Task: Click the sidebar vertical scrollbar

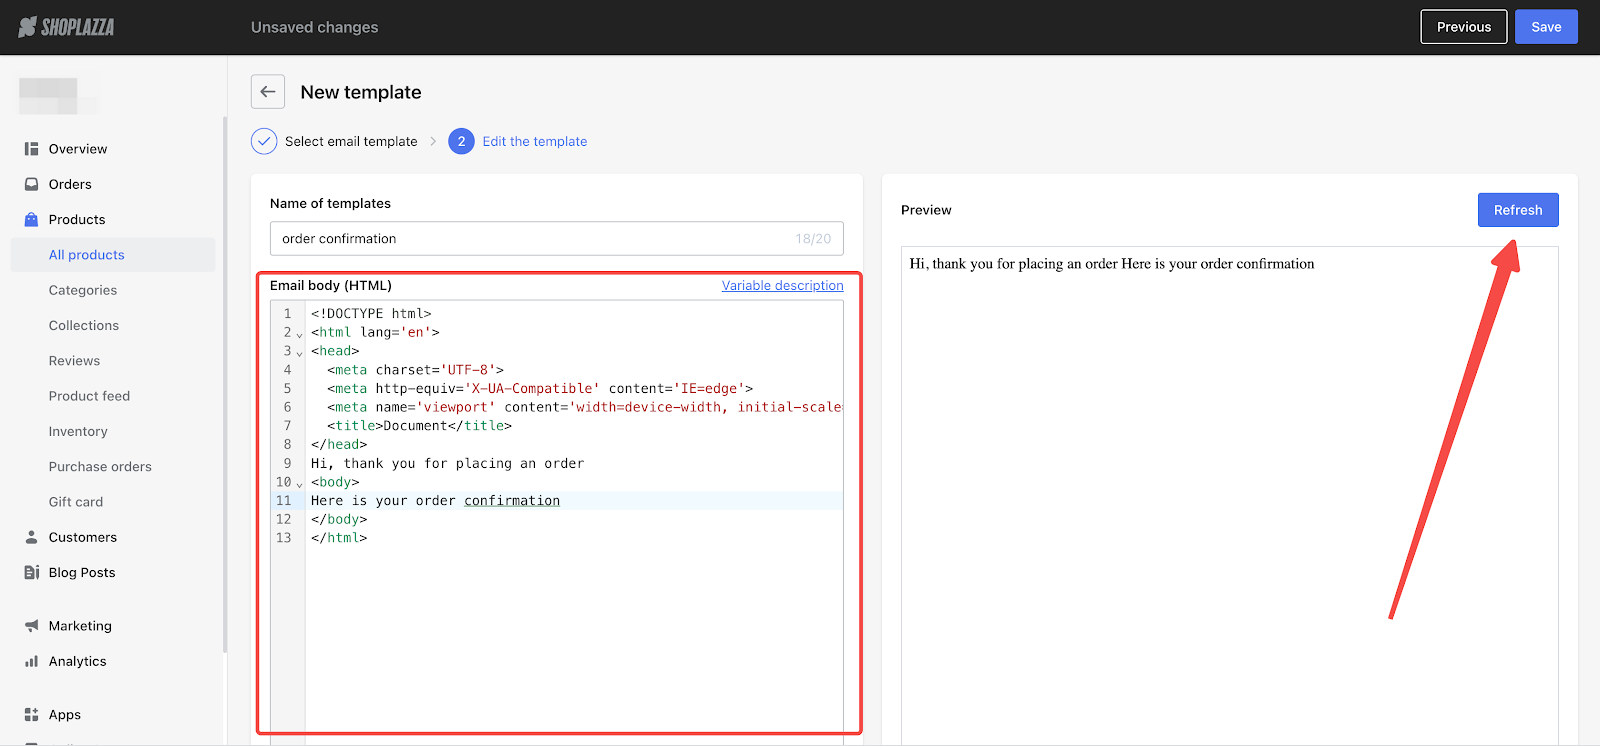Action: pyautogui.click(x=225, y=385)
